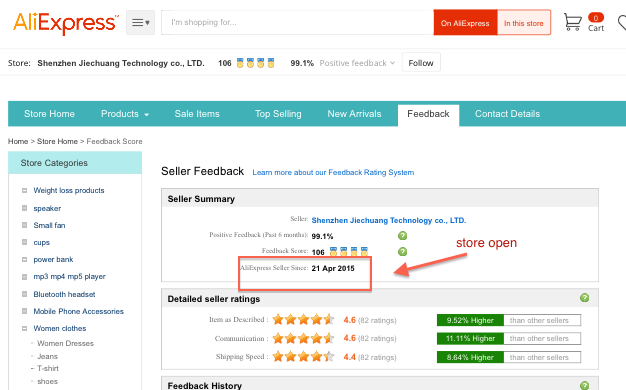This screenshot has height=390, width=626.
Task: Click help icon beside Positive Feedback 99.1%
Action: 402,236
